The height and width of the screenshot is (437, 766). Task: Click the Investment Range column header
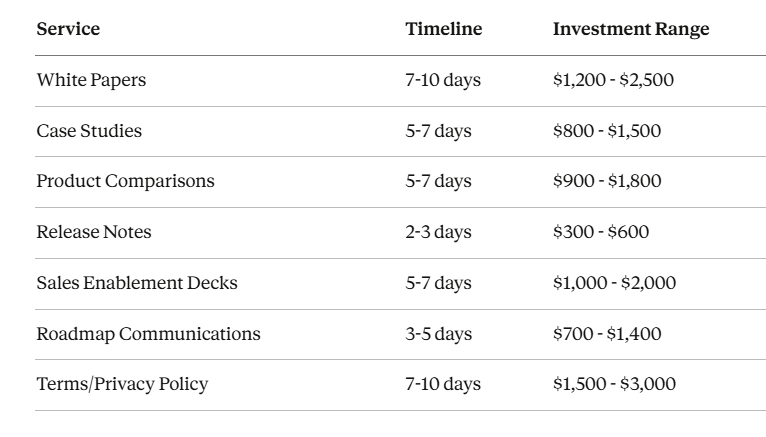(630, 29)
